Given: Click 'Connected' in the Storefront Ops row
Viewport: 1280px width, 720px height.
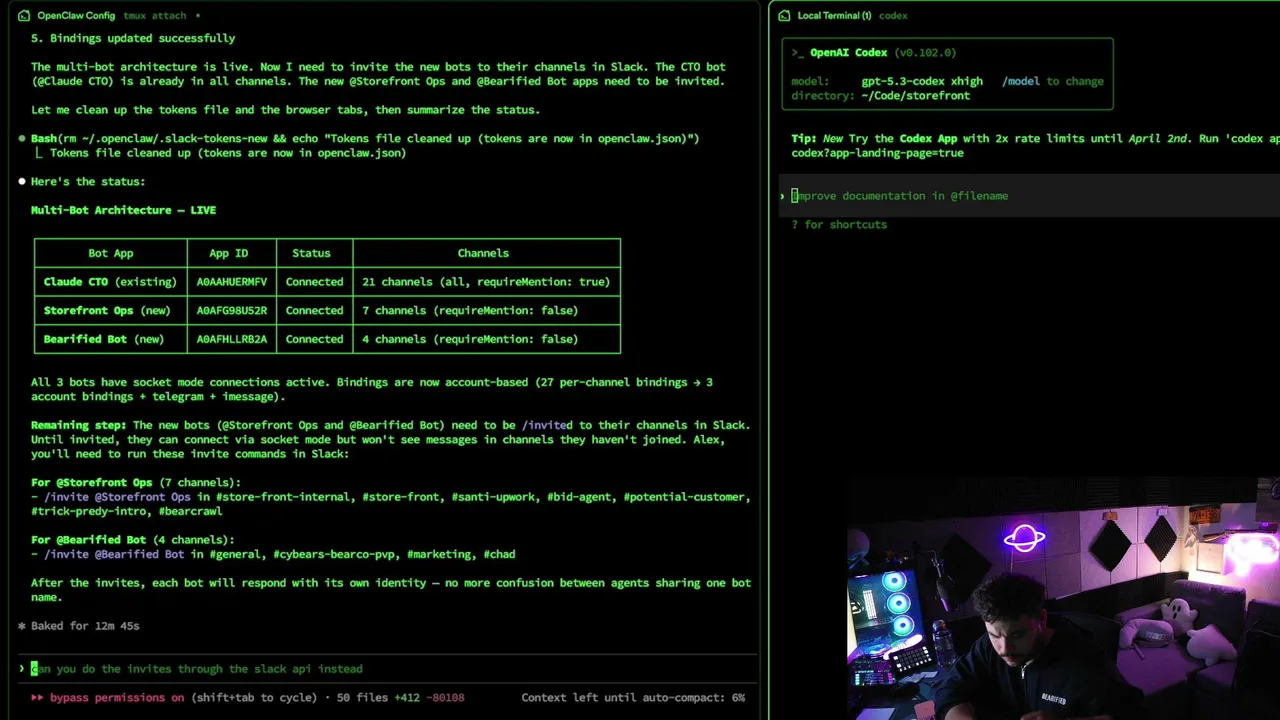Looking at the screenshot, I should coord(314,311).
